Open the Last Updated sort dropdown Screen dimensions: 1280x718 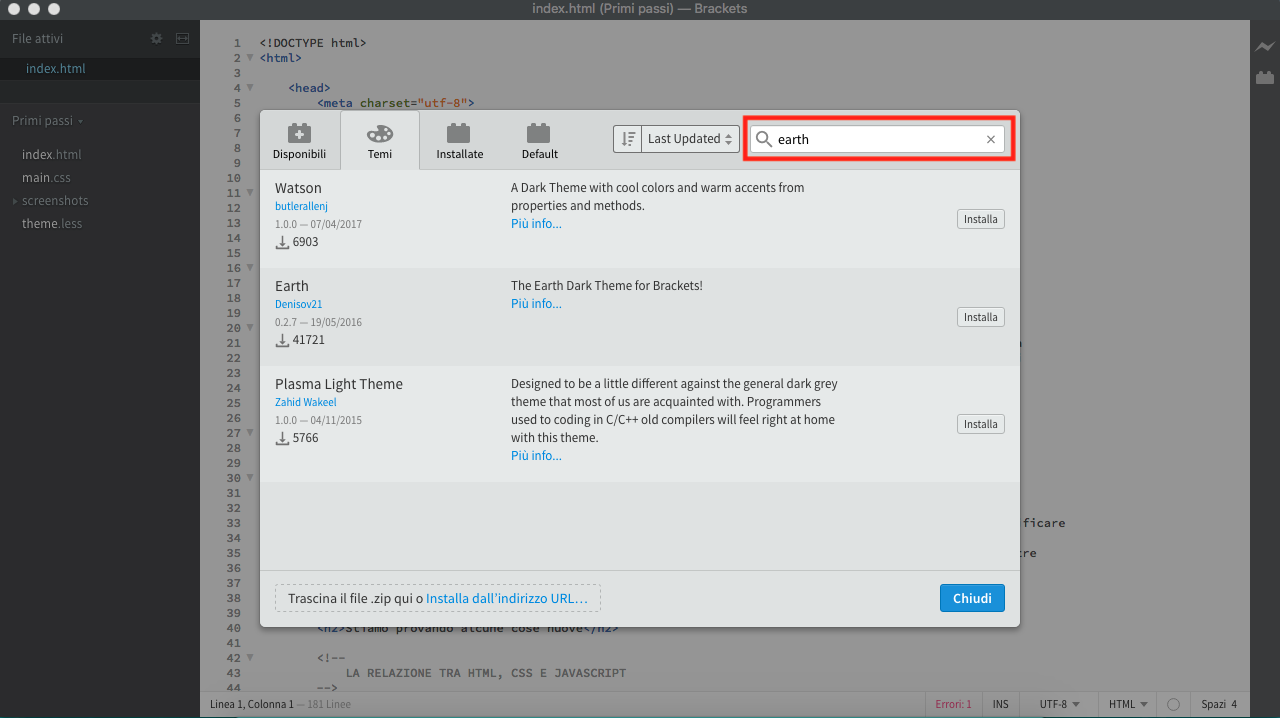(x=690, y=139)
